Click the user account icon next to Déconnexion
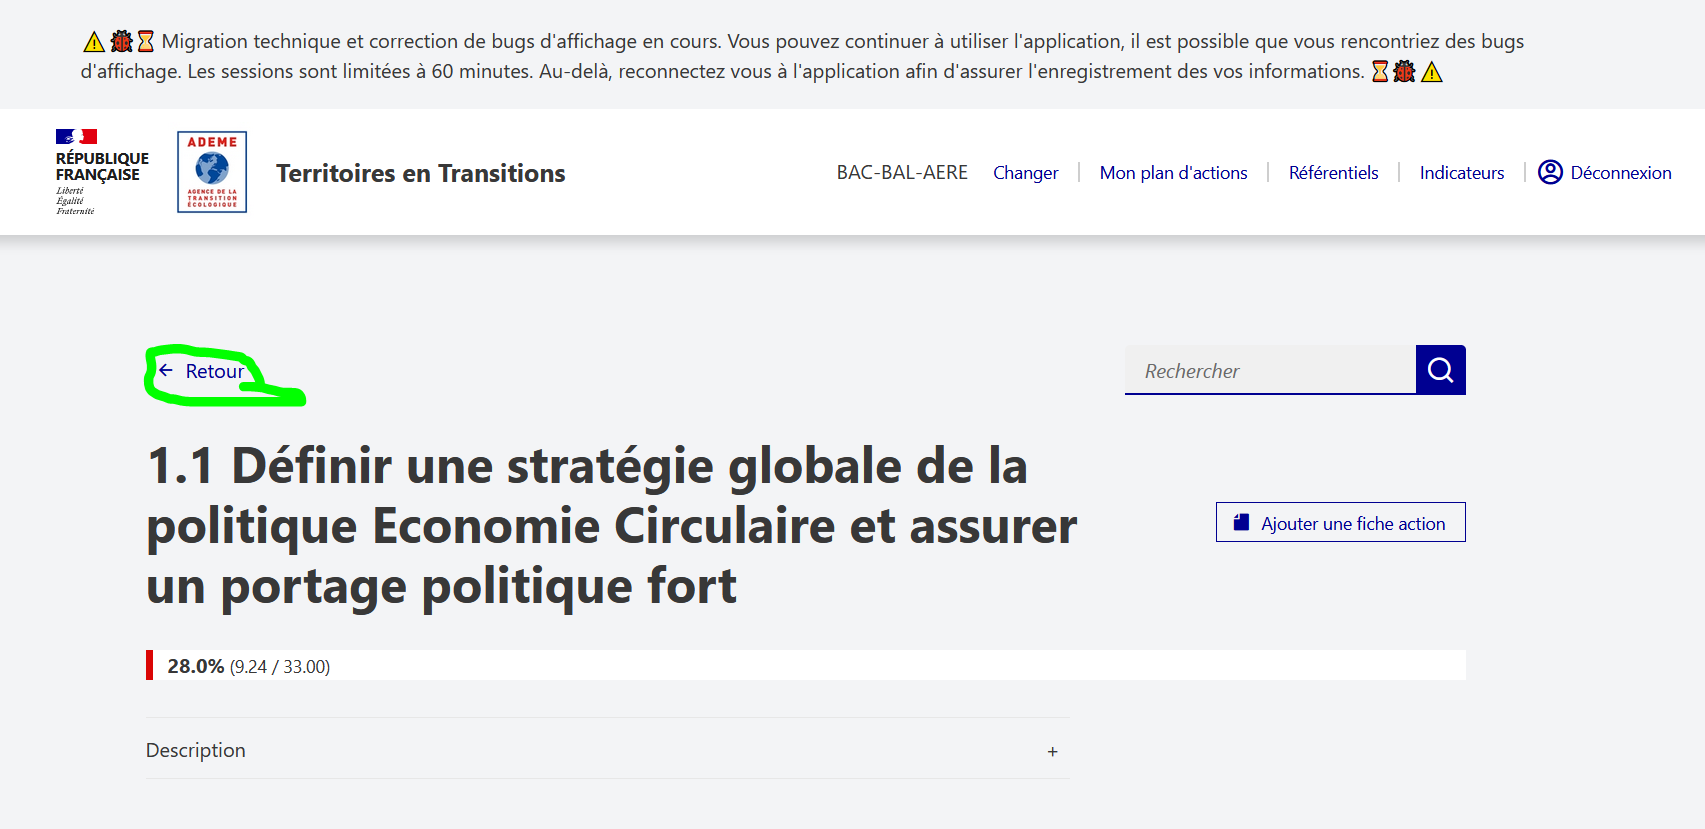 1551,172
